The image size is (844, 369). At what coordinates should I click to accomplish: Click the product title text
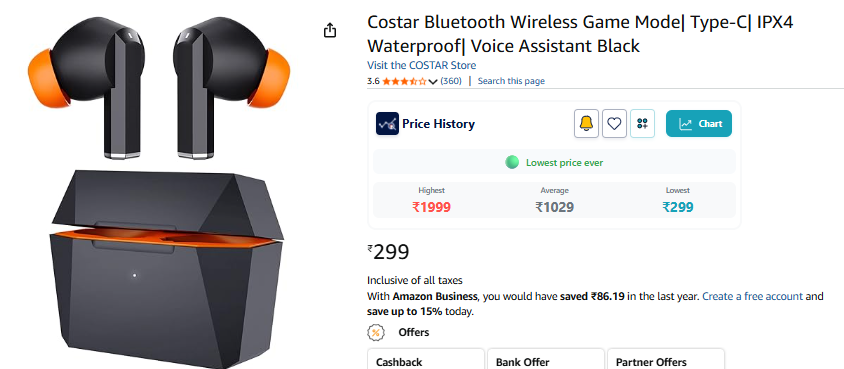pos(580,34)
